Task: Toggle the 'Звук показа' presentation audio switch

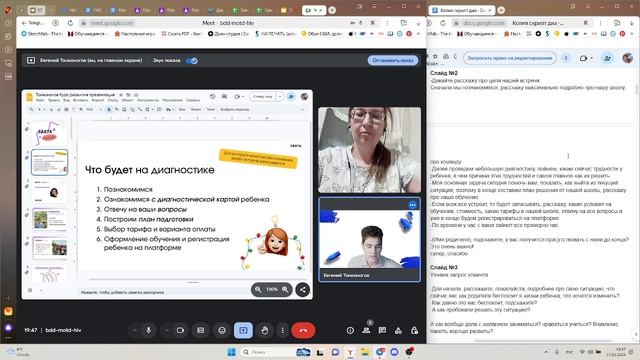Action: tap(191, 60)
